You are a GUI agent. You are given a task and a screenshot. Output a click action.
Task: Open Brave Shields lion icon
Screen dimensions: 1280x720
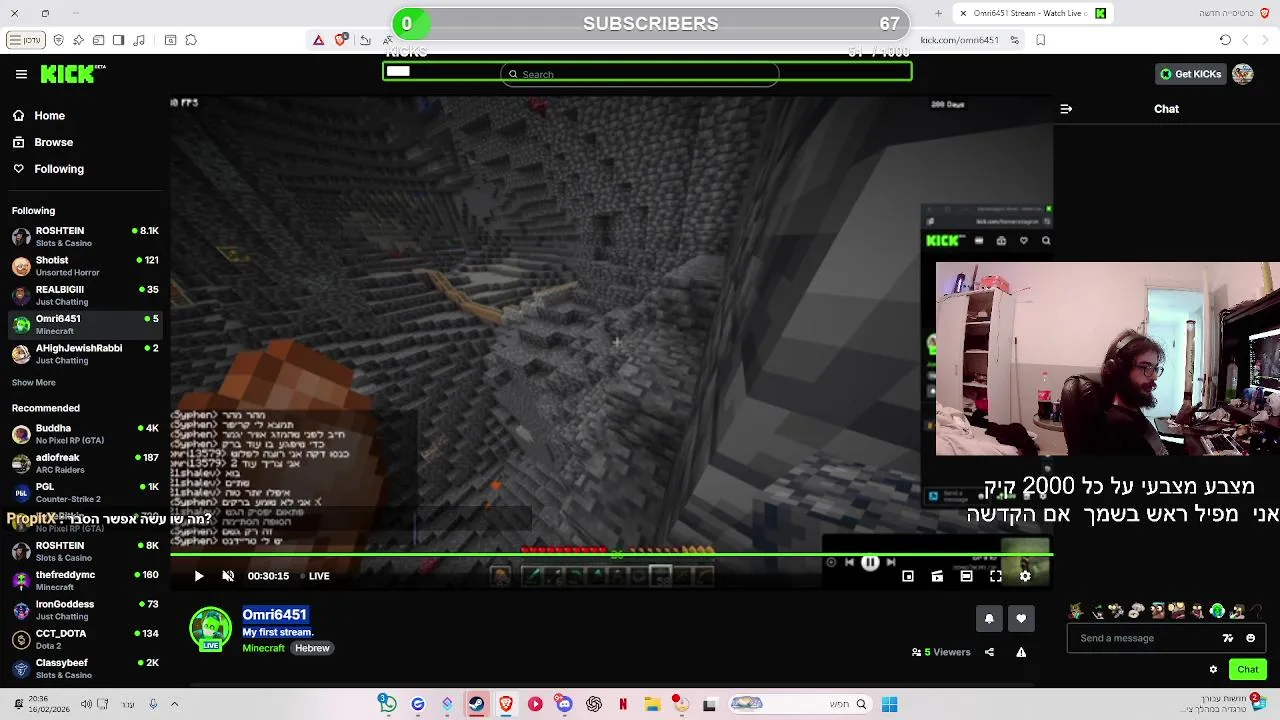(341, 40)
